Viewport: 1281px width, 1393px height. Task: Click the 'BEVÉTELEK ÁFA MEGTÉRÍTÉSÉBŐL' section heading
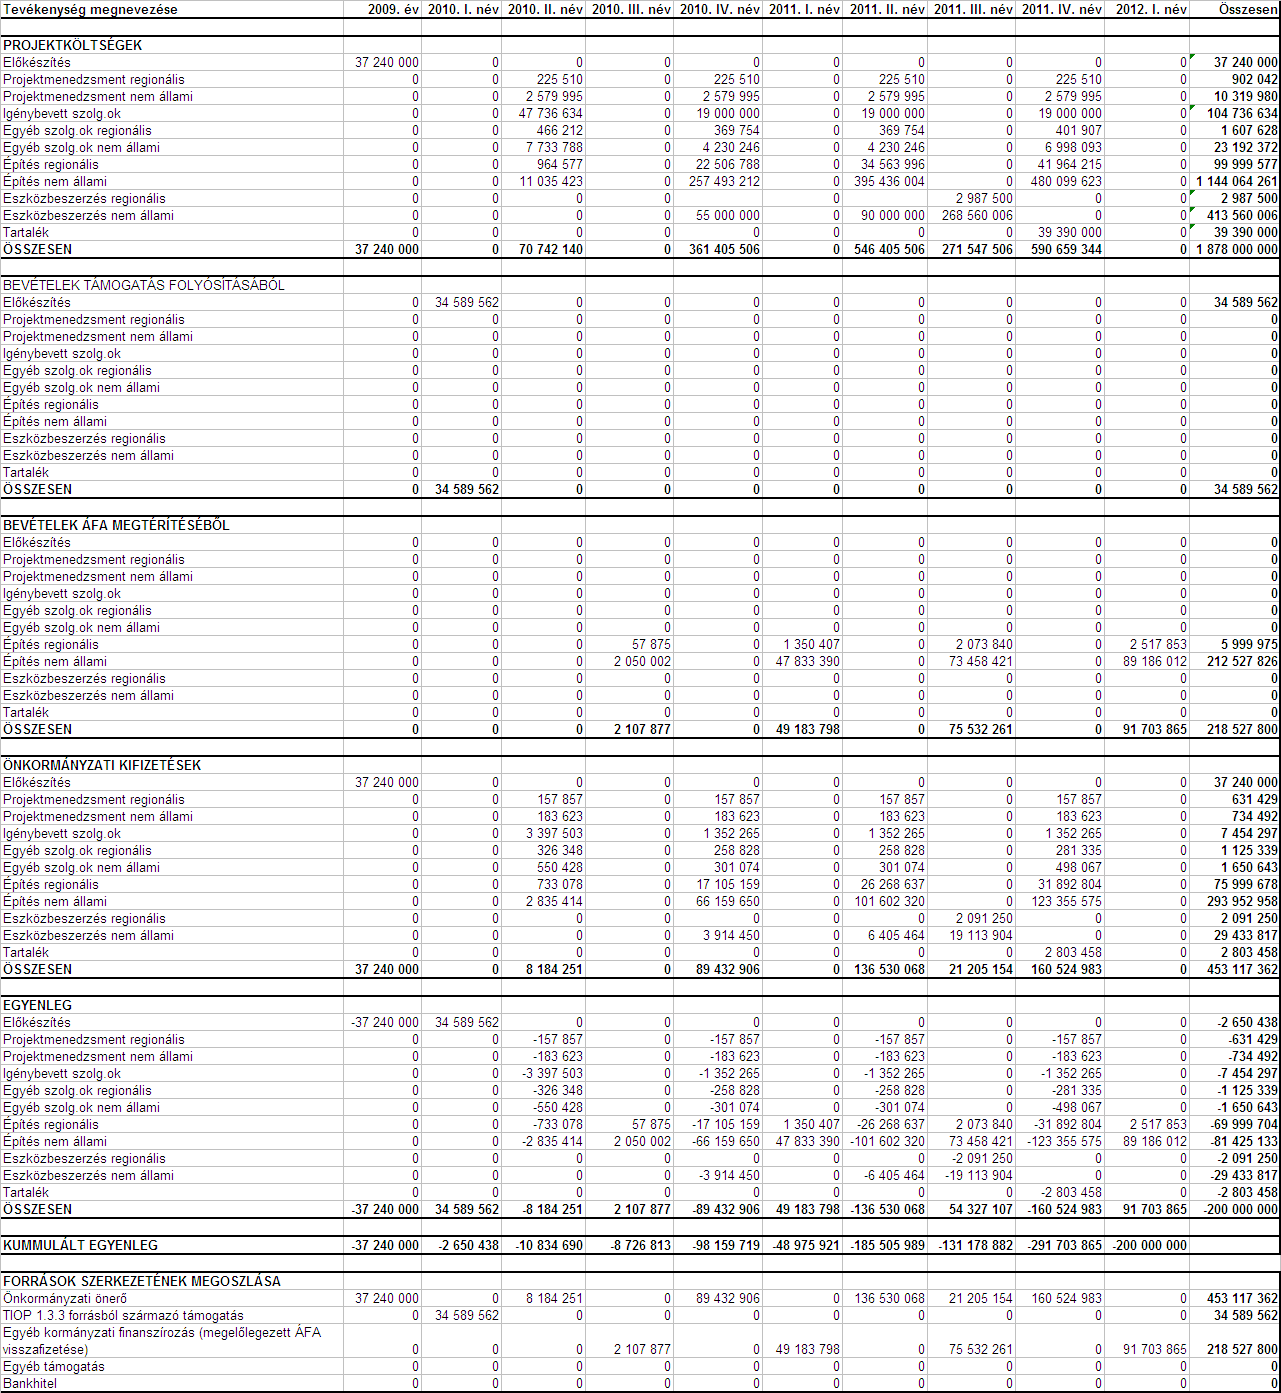coord(116,525)
